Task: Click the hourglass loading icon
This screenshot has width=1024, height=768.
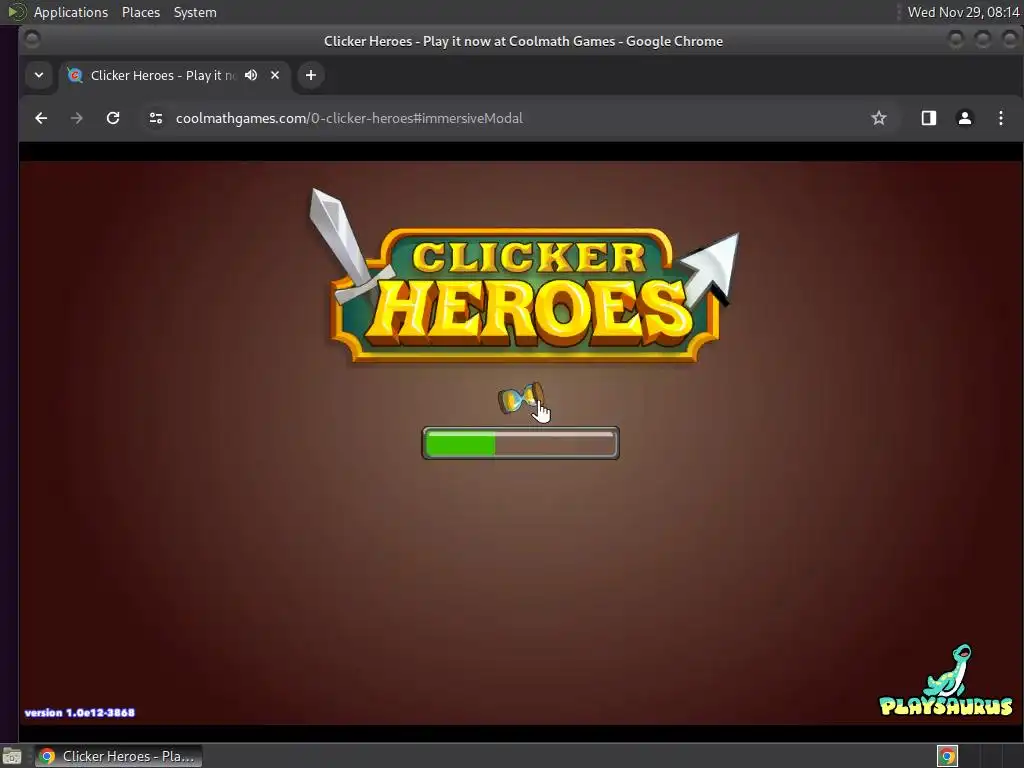Action: pyautogui.click(x=520, y=398)
